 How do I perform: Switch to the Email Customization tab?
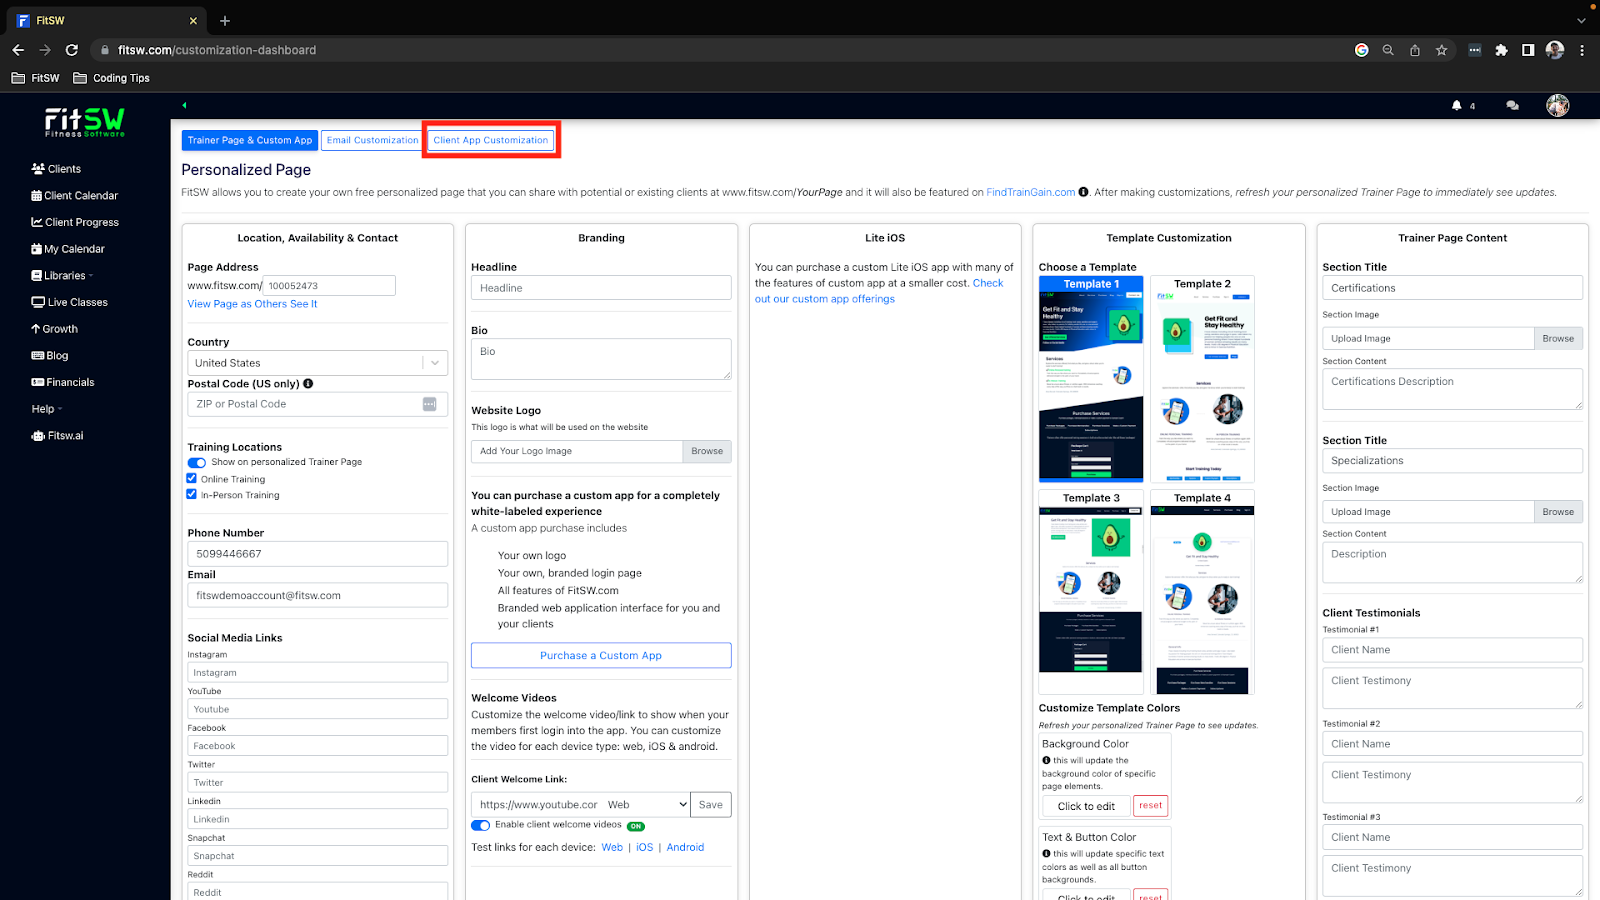point(373,141)
